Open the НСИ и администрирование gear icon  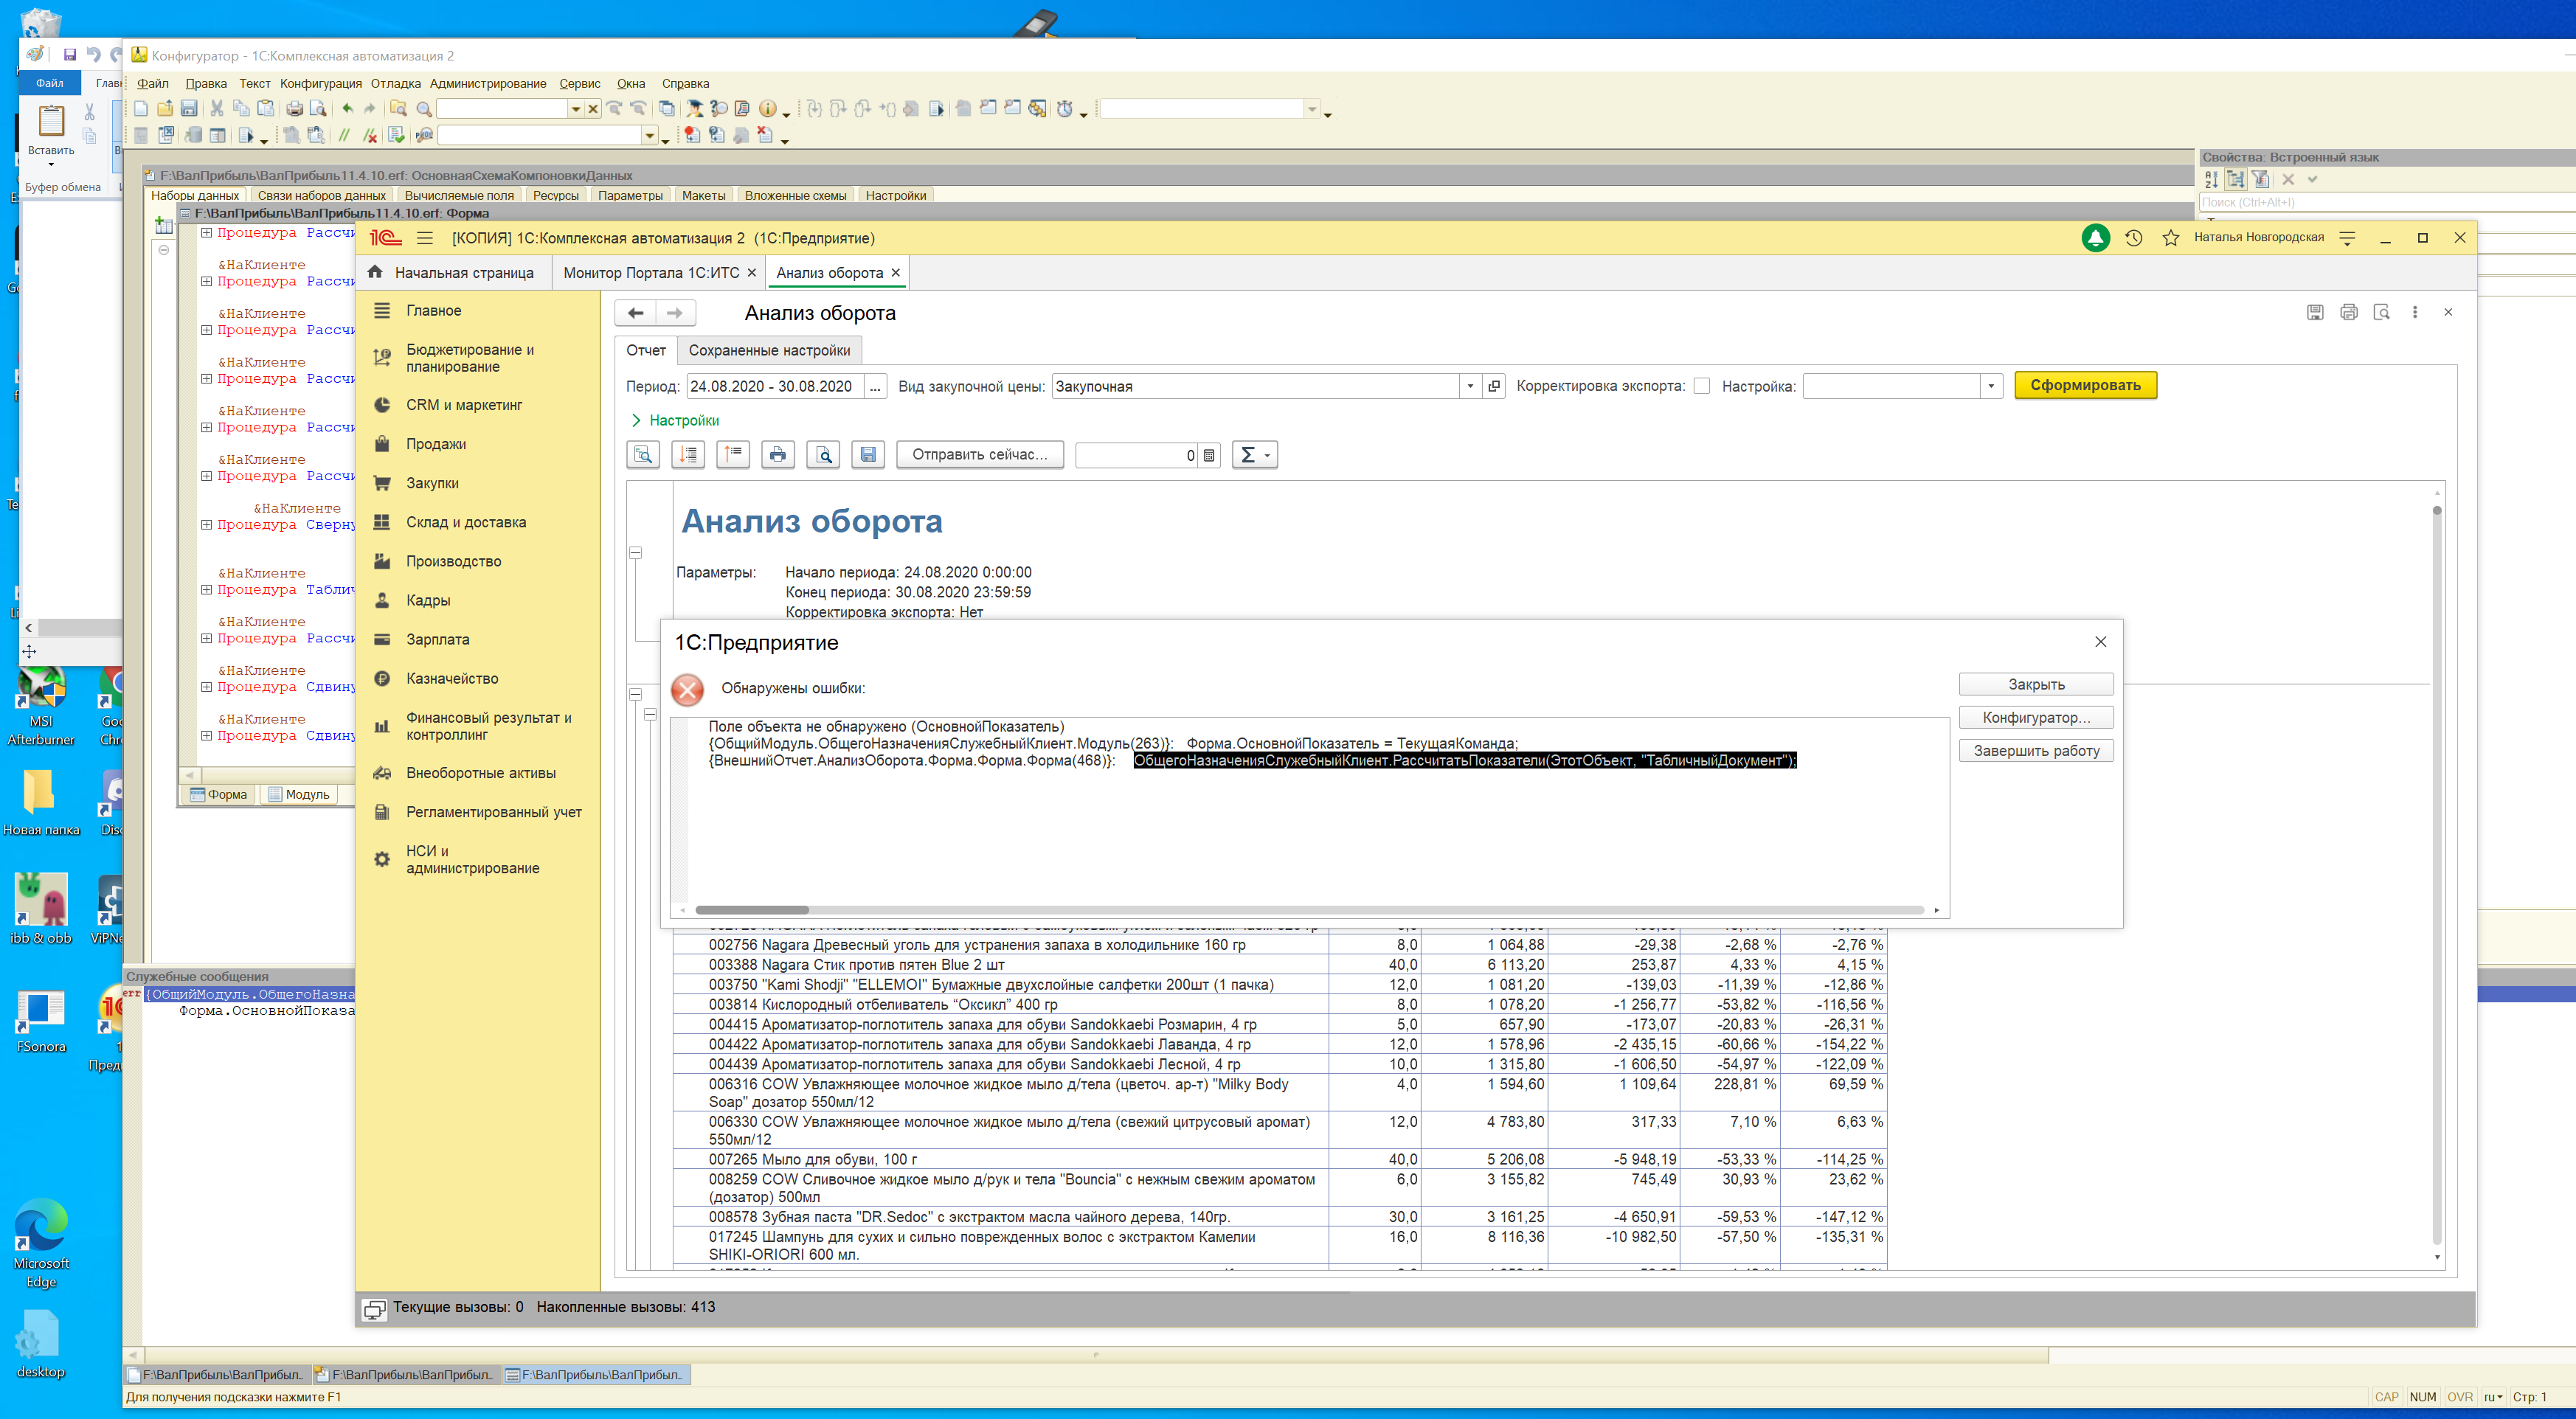[382, 859]
